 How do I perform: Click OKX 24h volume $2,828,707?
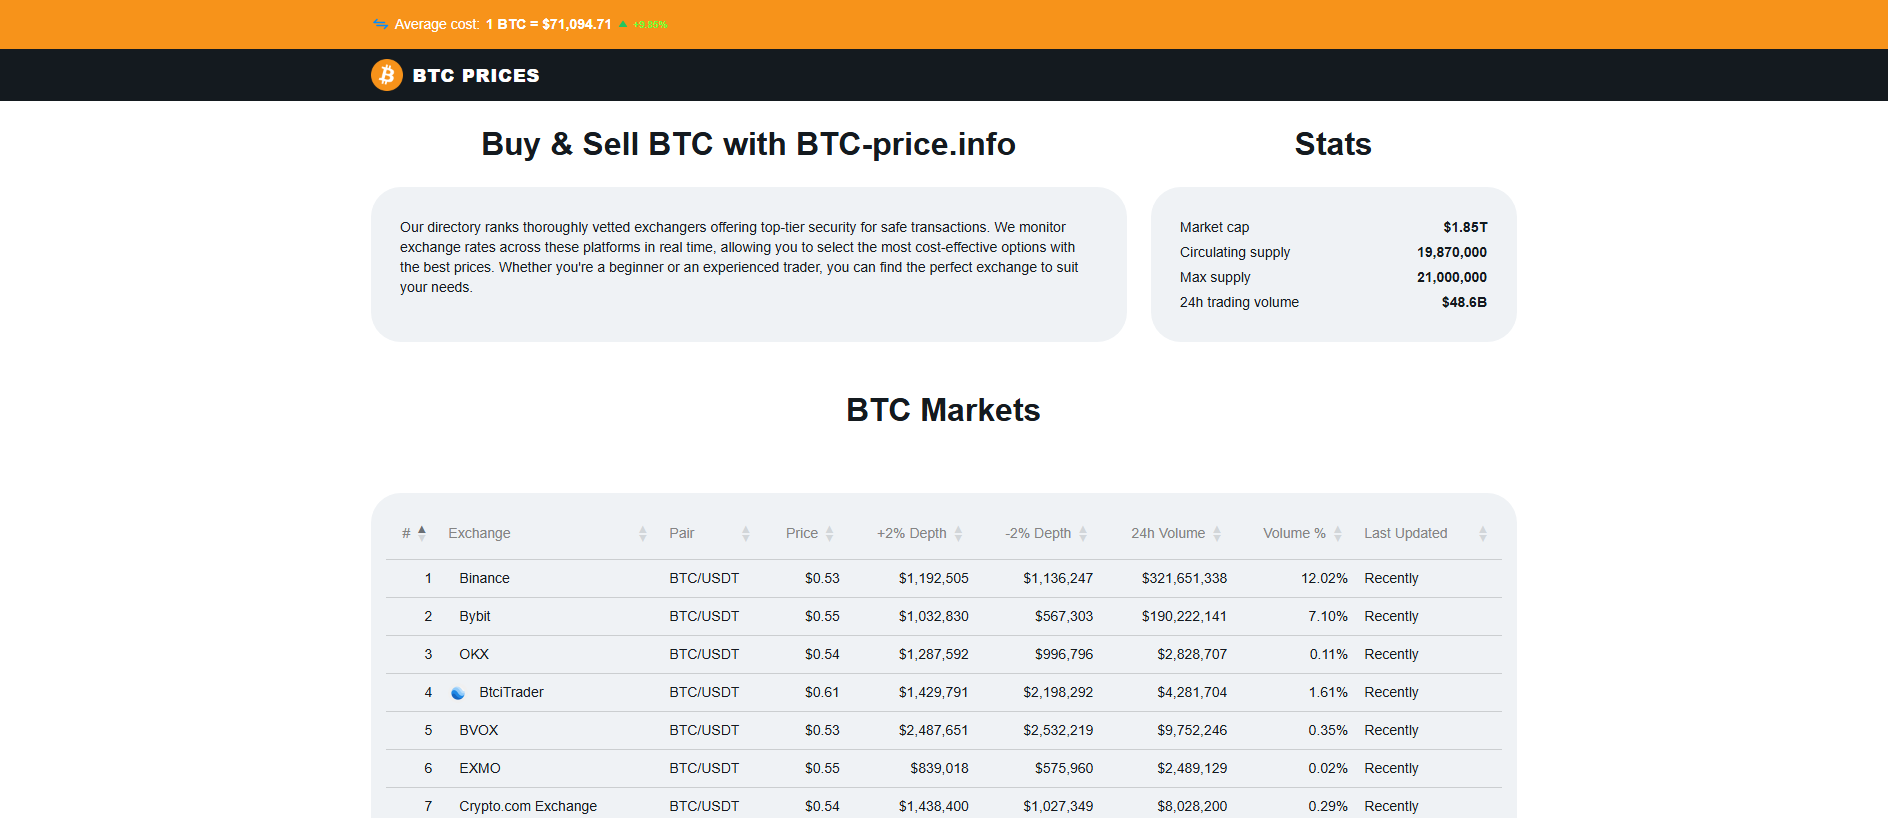click(x=1192, y=654)
